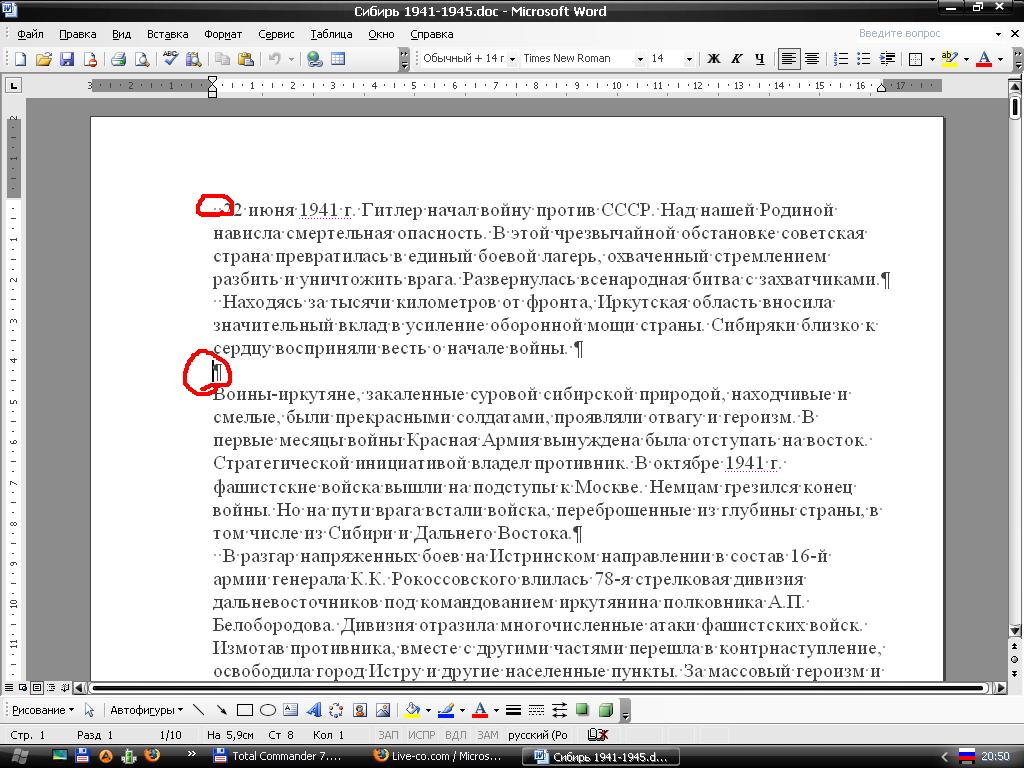
Task: Select the Rectangle drawing tool
Action: (x=244, y=711)
